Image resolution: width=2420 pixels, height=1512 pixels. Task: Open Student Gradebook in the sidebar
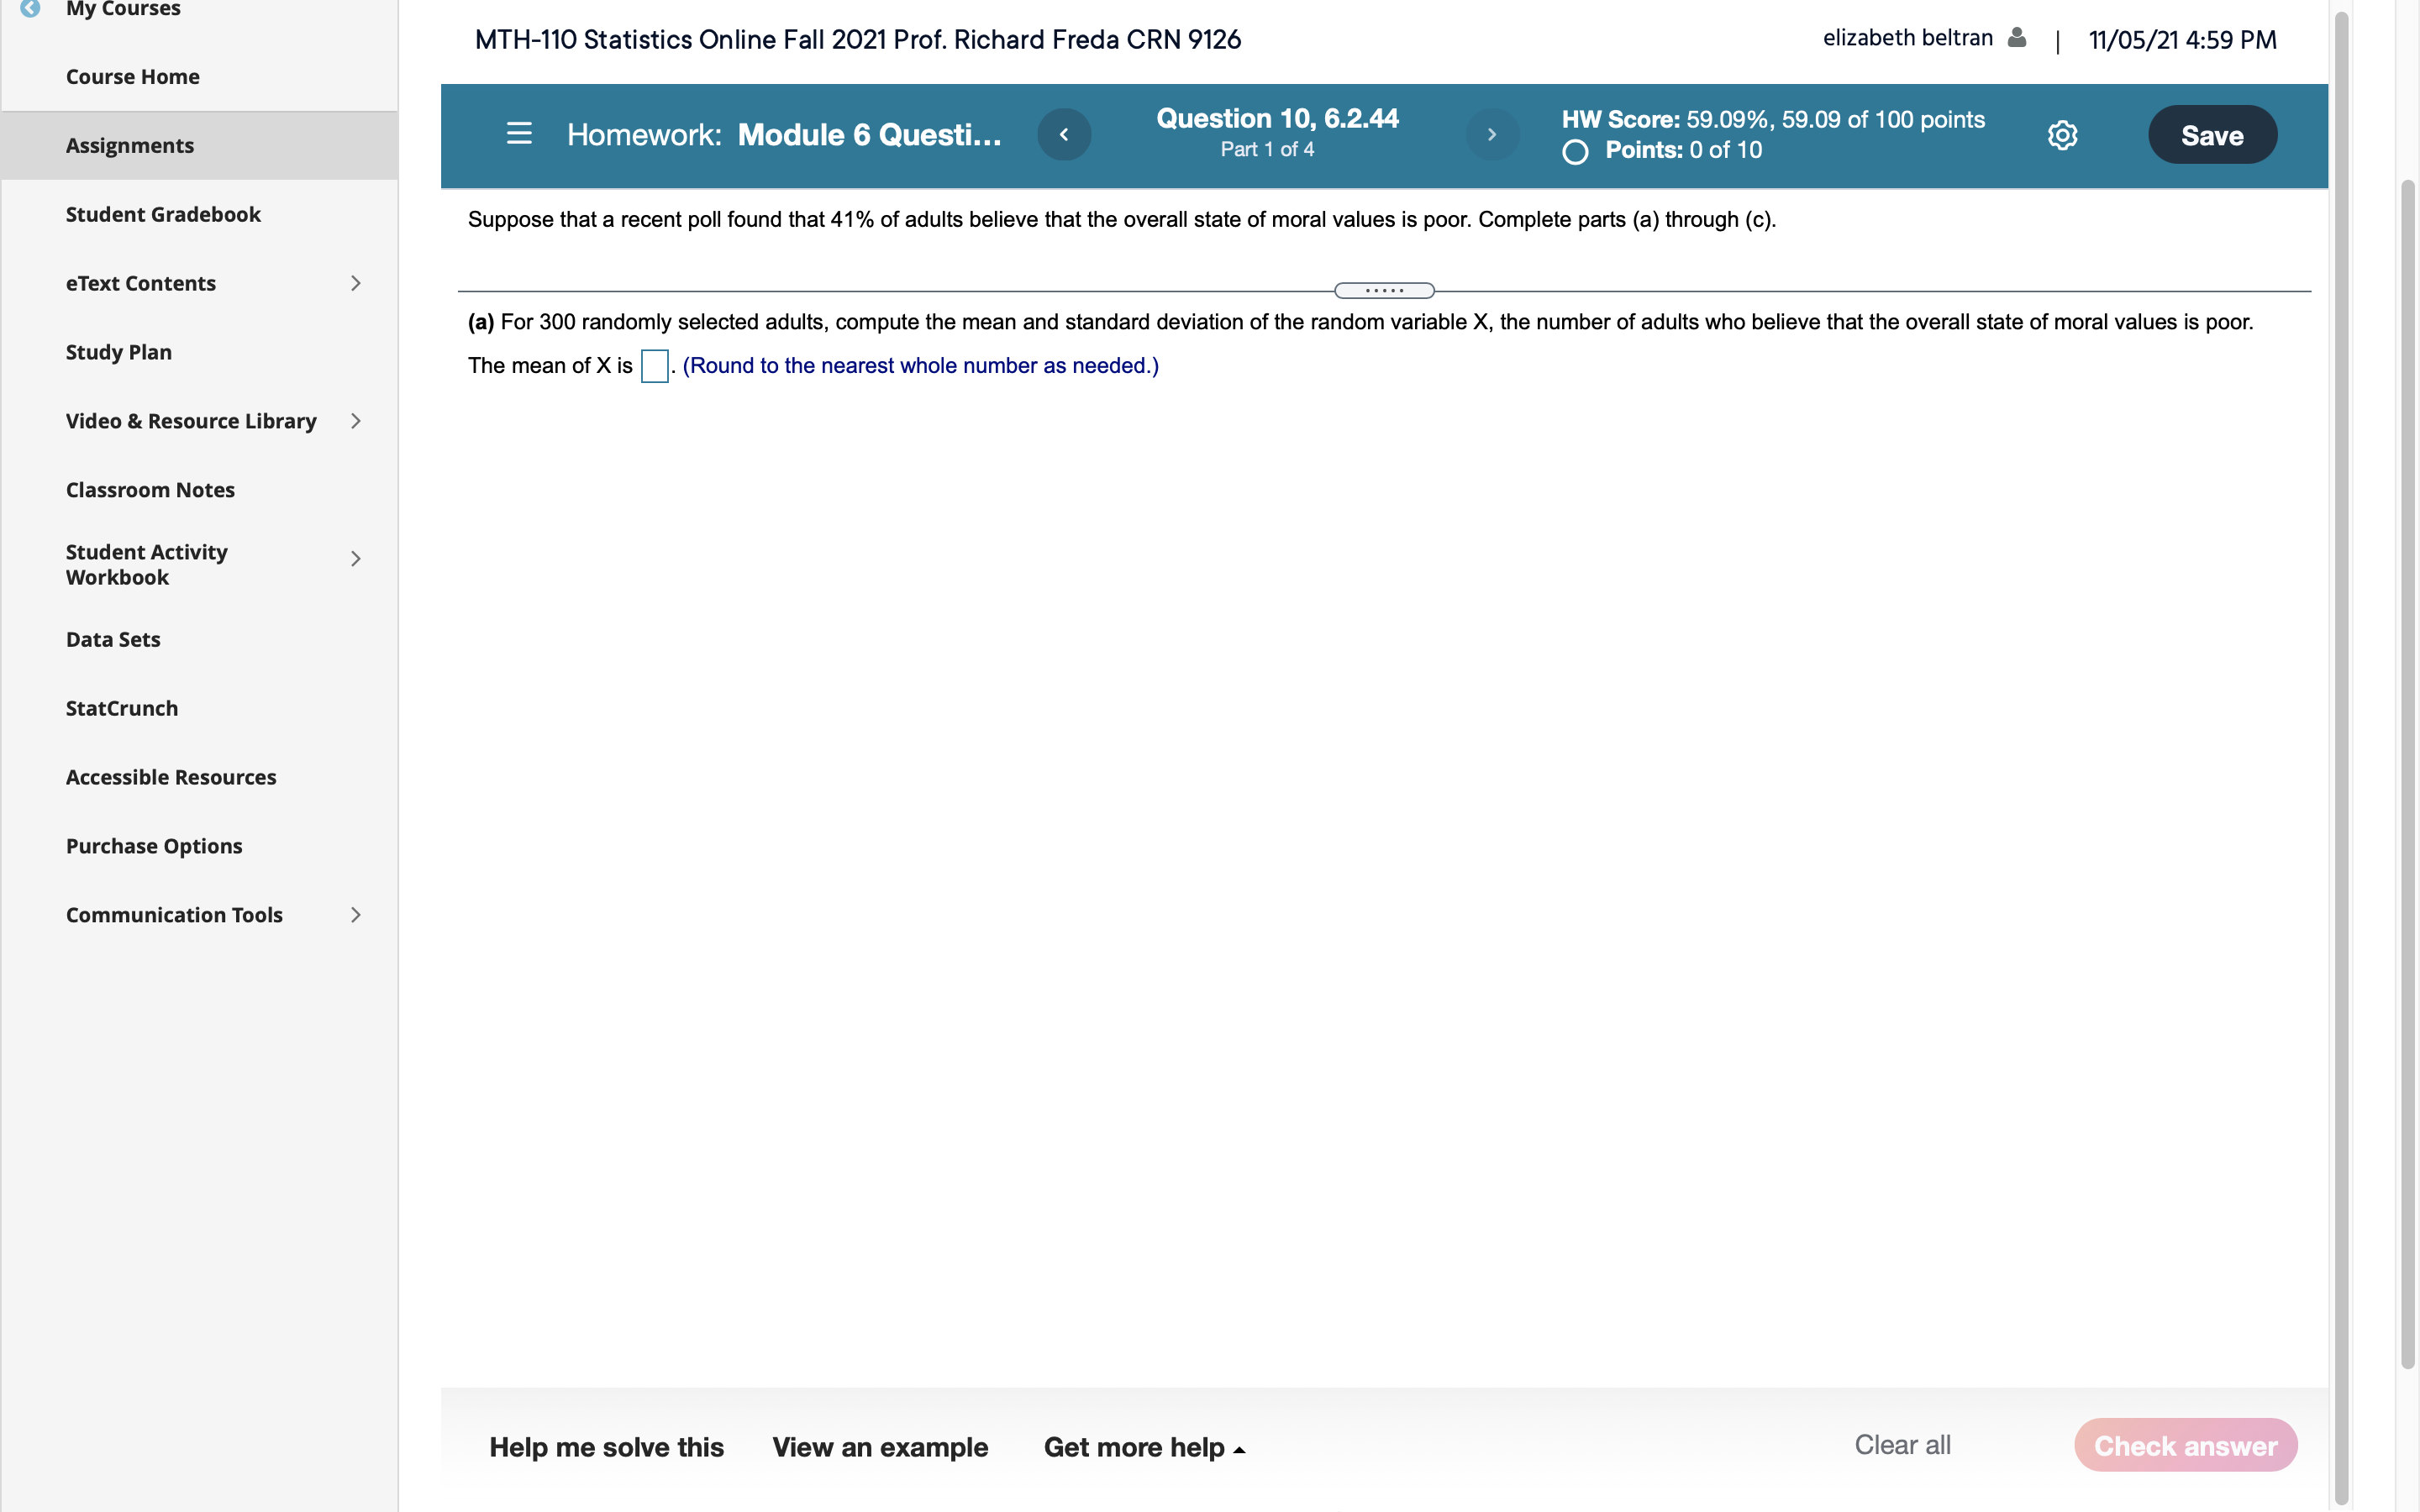coord(163,215)
